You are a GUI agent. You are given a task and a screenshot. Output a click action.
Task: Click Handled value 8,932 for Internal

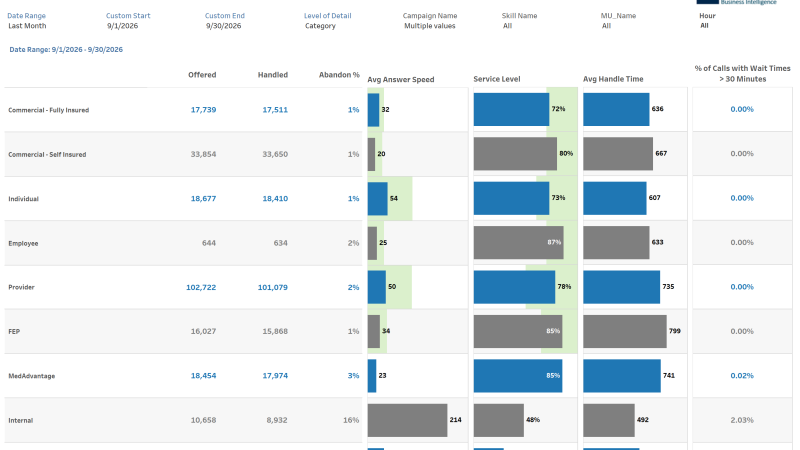point(277,420)
